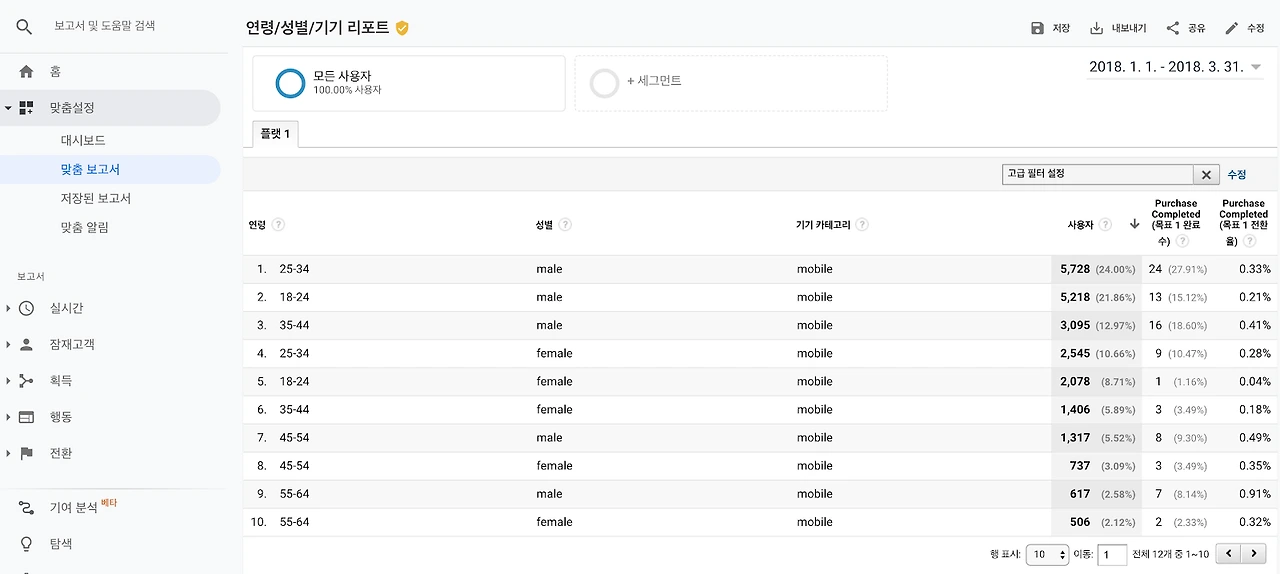Click the 기여 분석 icon

[x=26, y=508]
